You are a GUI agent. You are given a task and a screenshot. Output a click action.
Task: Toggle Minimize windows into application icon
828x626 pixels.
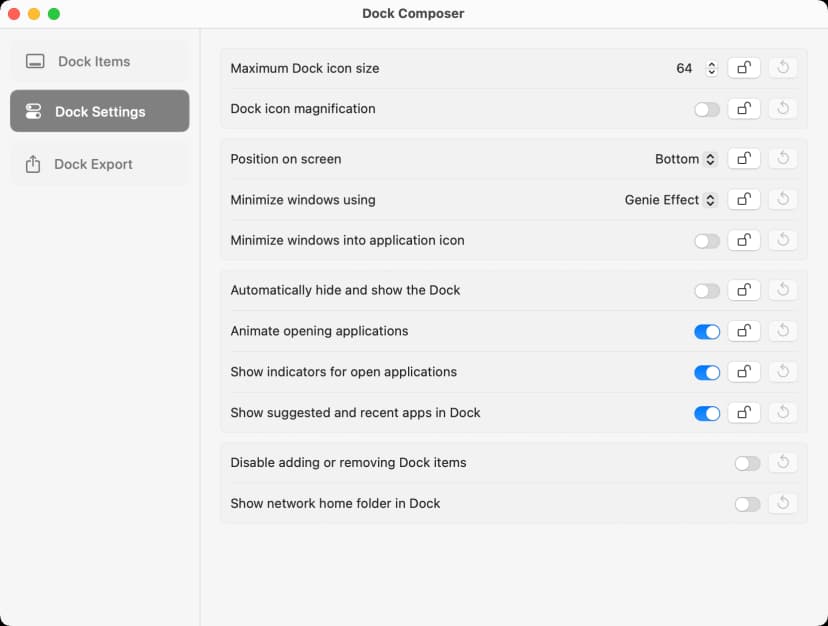point(707,241)
